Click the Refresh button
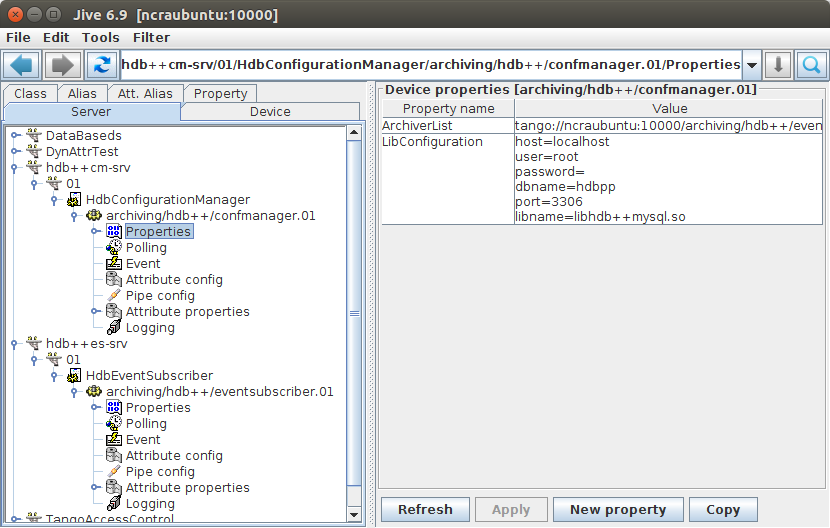Image resolution: width=830 pixels, height=528 pixels. [425, 509]
